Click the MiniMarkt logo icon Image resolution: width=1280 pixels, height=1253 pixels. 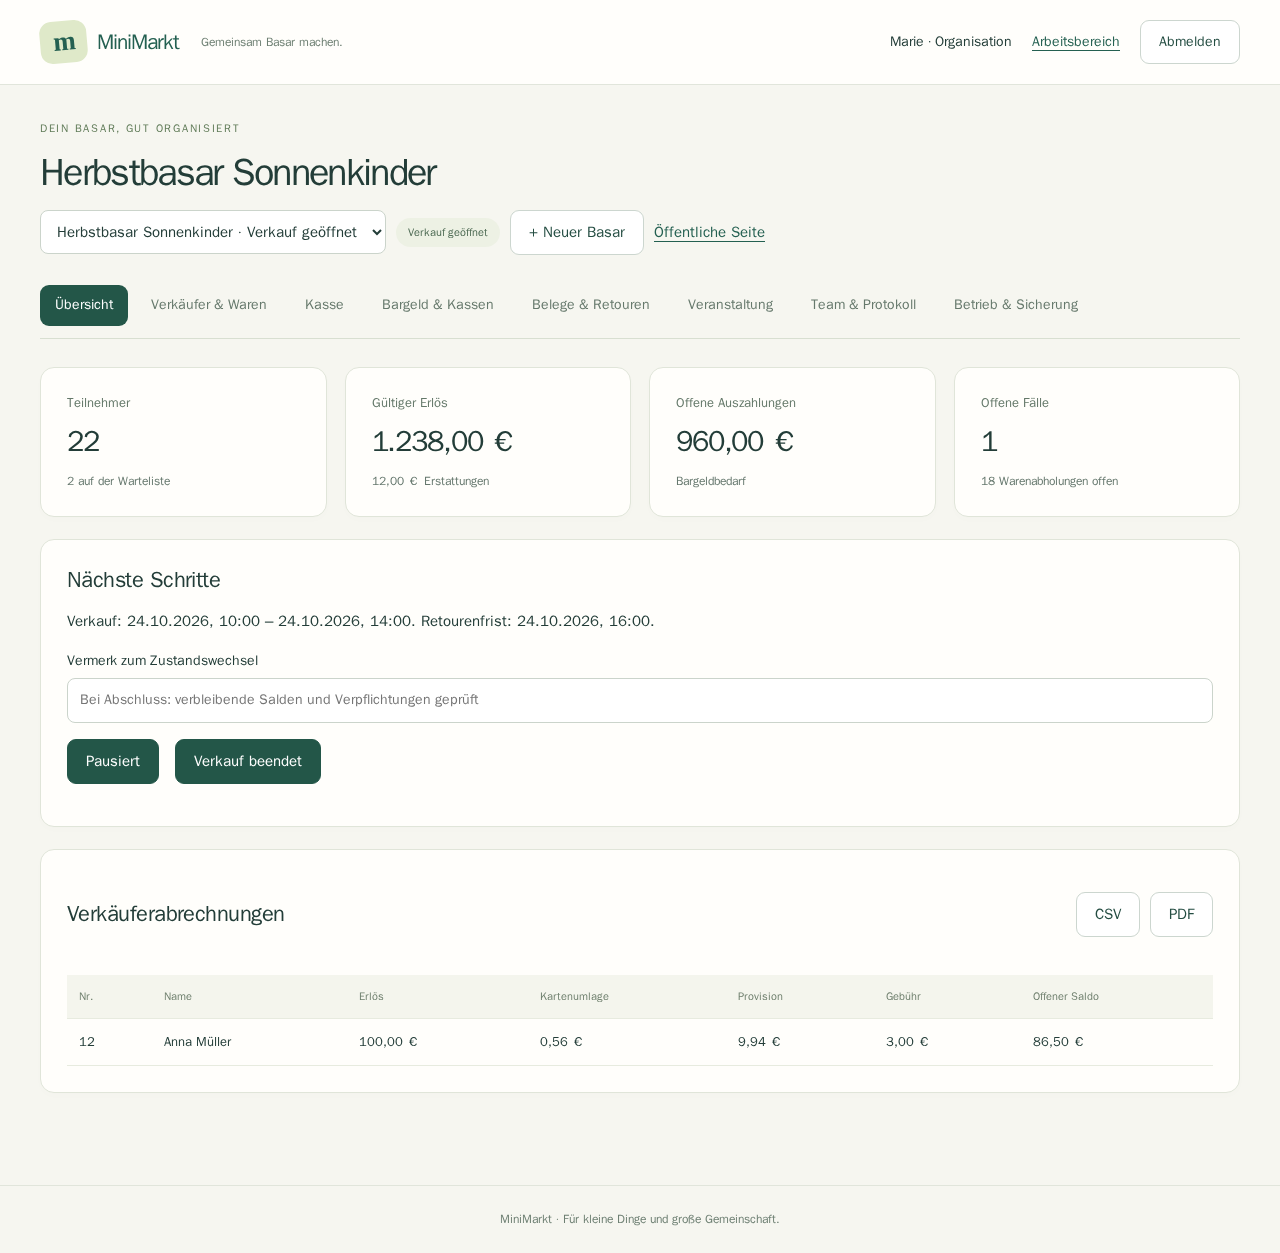click(64, 42)
